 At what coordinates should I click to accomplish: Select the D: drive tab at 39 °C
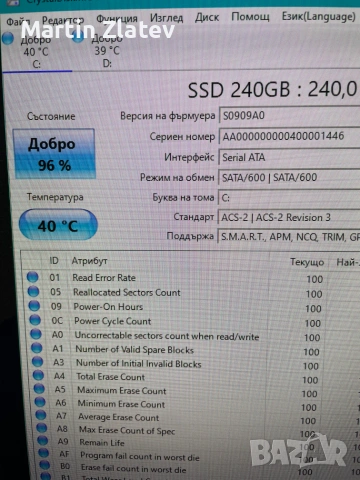click(107, 50)
